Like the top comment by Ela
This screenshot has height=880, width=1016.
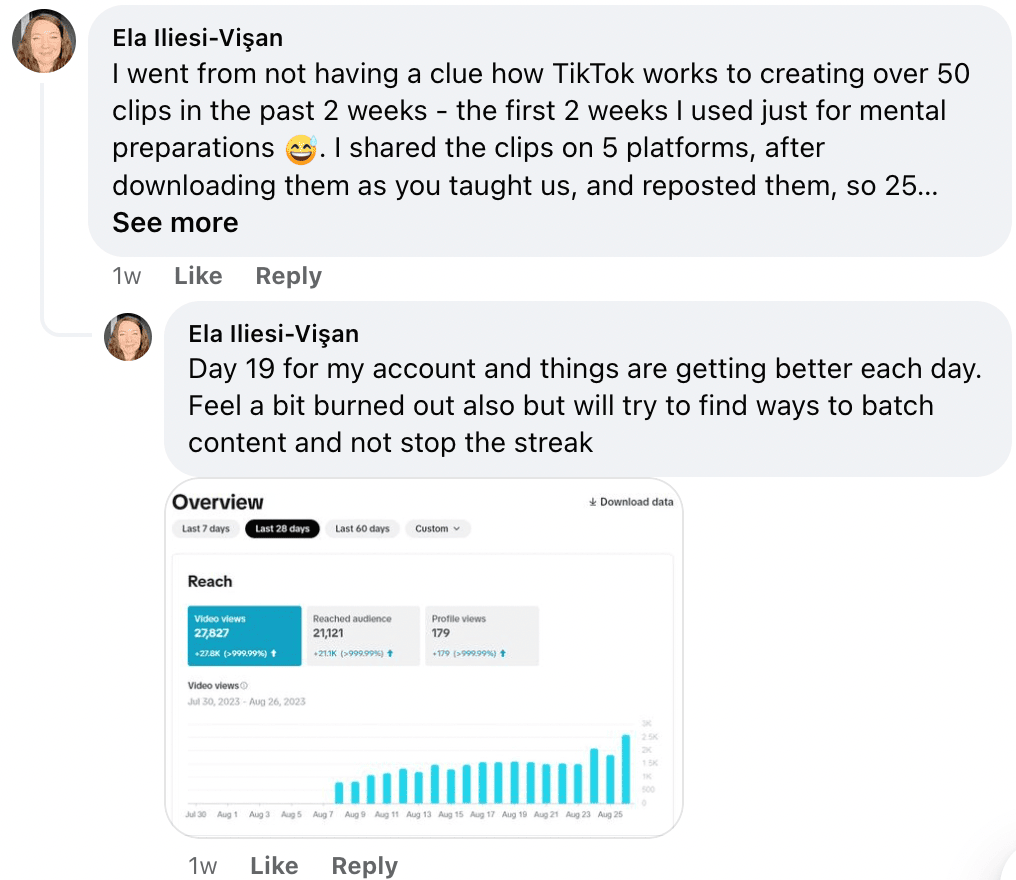(x=198, y=276)
